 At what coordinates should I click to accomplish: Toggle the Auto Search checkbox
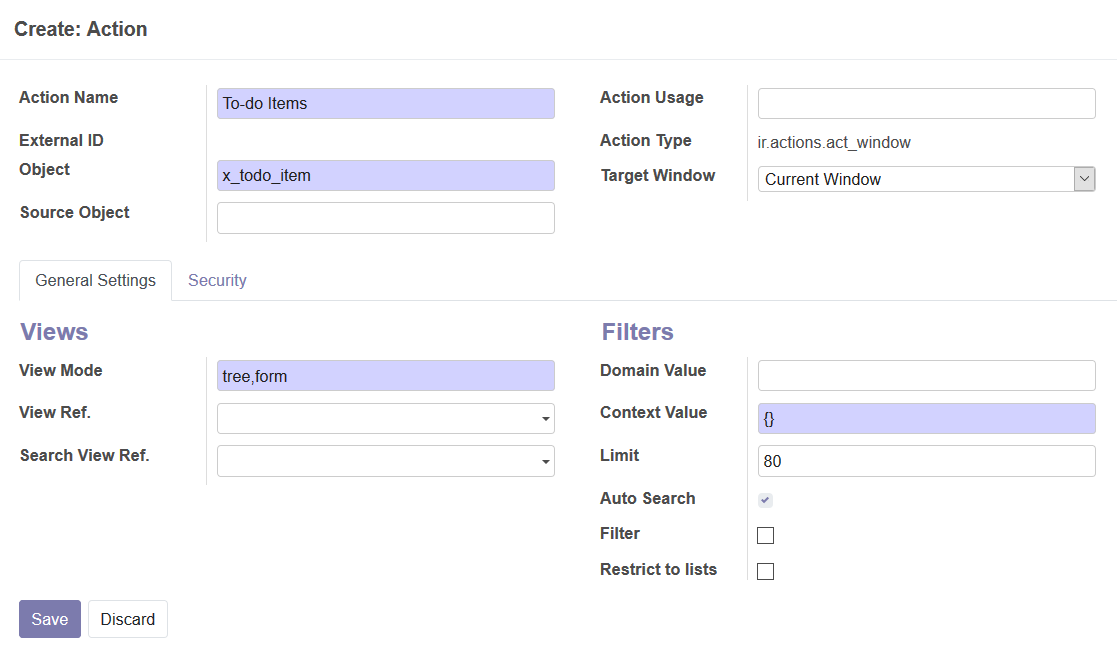pyautogui.click(x=765, y=500)
